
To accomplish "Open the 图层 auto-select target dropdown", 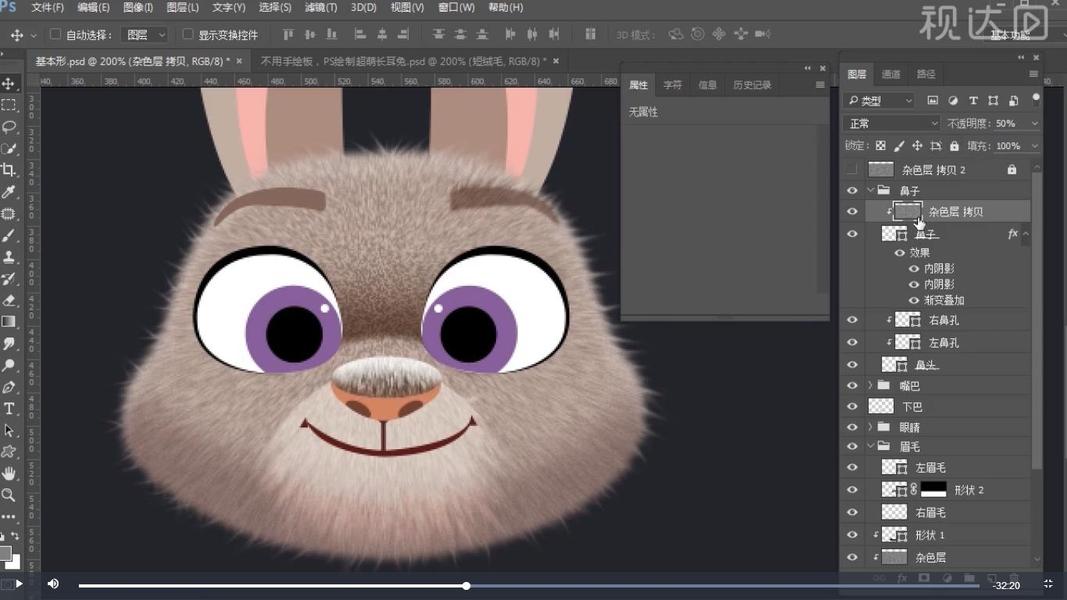I will 144,34.
